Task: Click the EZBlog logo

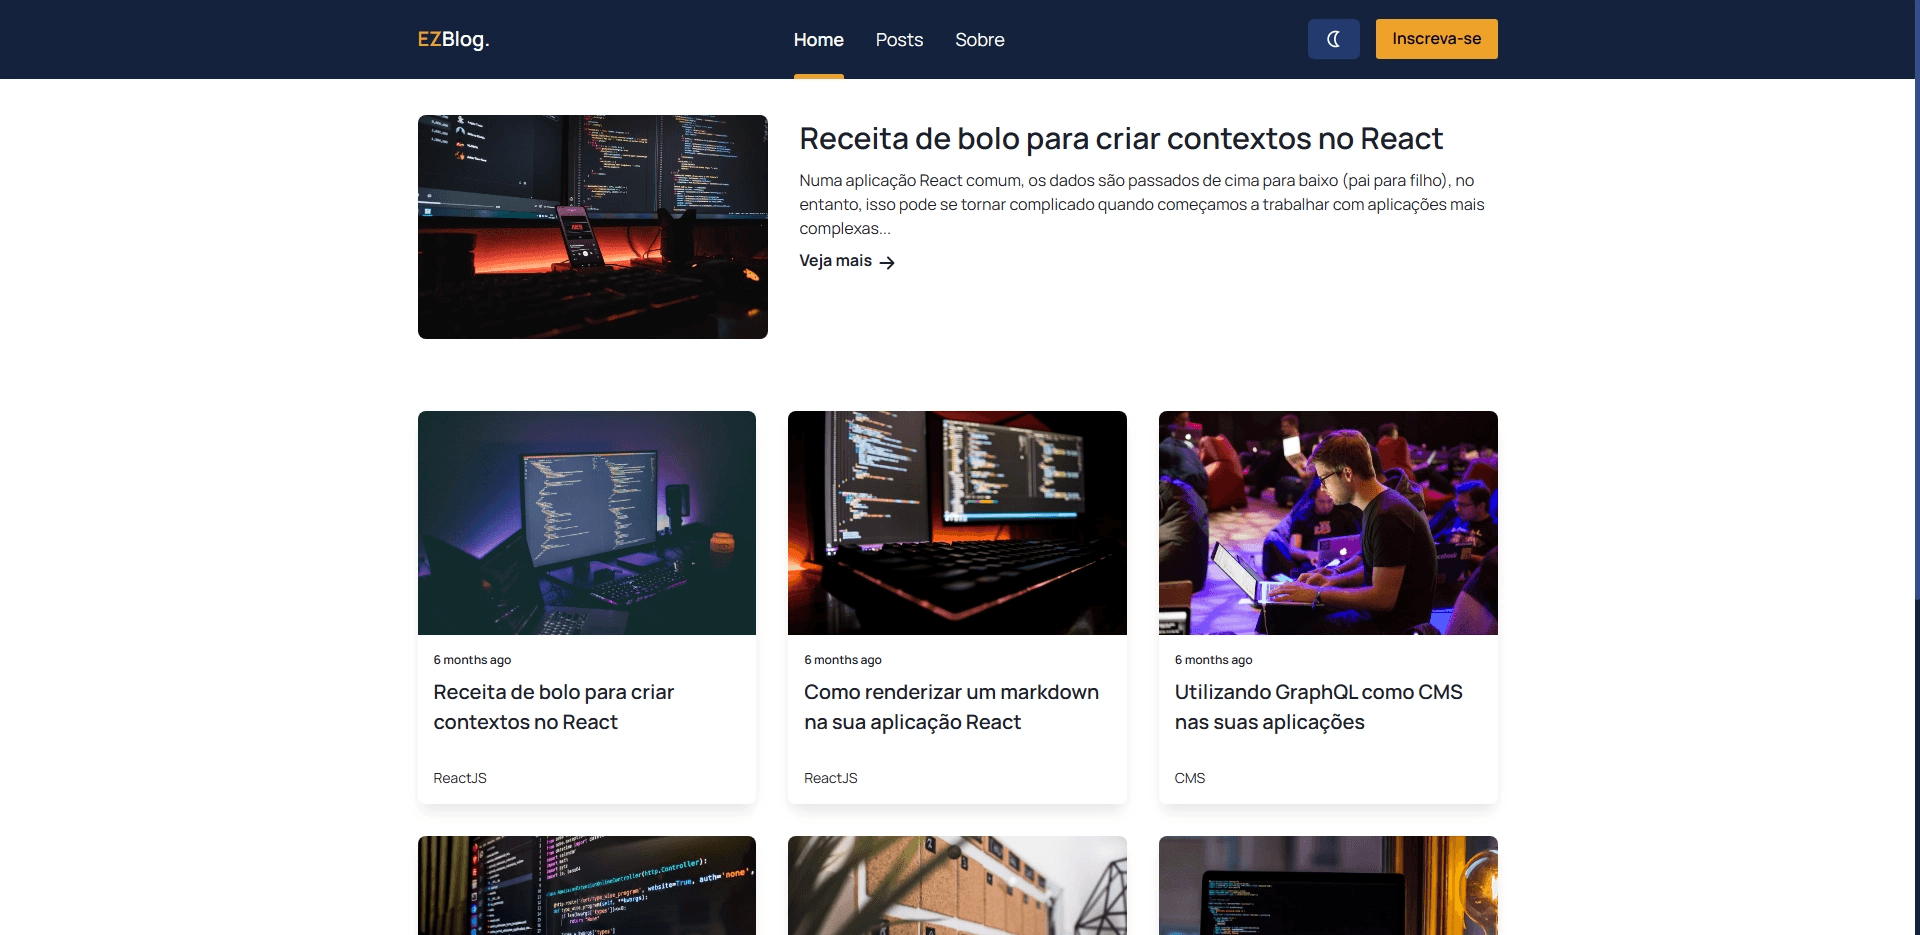Action: coord(452,40)
